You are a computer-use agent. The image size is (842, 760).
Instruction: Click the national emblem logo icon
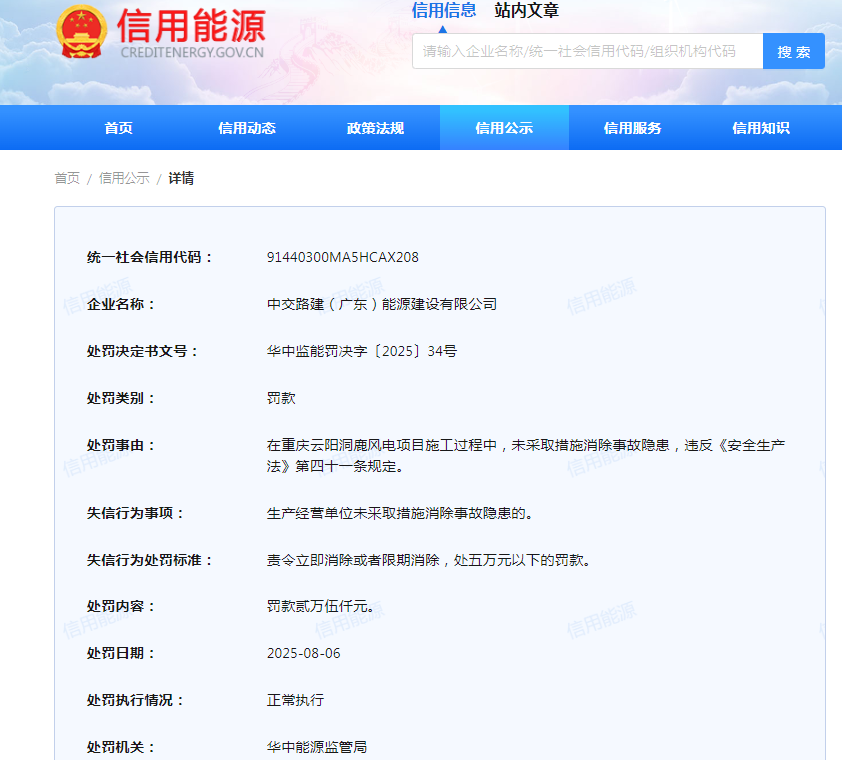[x=82, y=32]
